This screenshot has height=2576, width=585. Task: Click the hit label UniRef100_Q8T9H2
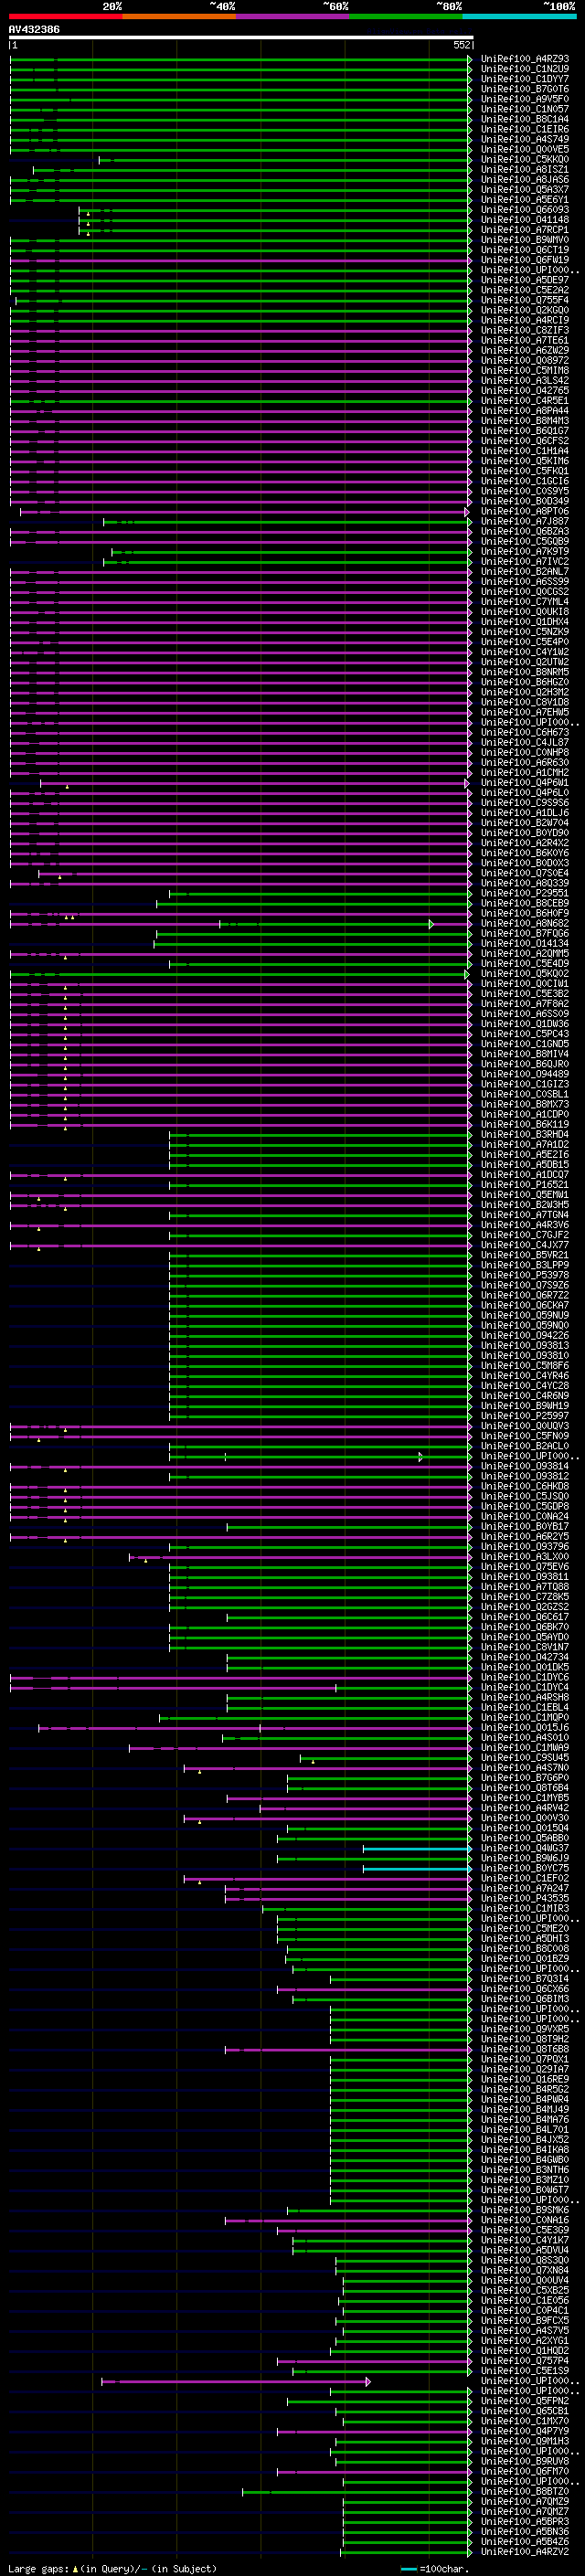pyautogui.click(x=524, y=2039)
